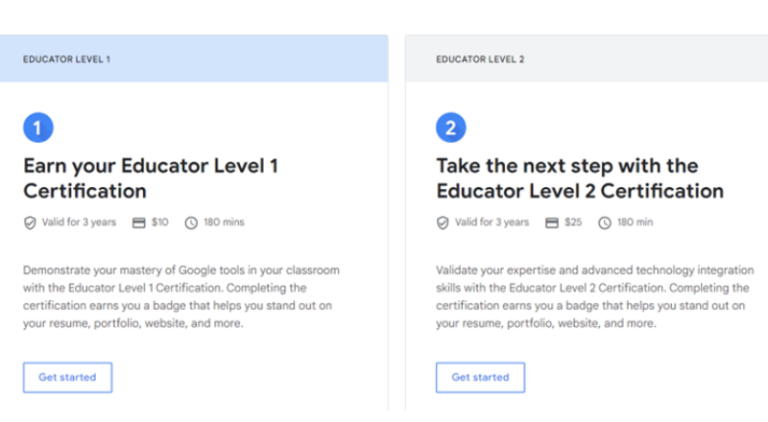Click the credit card icon beside $25
768x422 pixels.
[x=552, y=222]
